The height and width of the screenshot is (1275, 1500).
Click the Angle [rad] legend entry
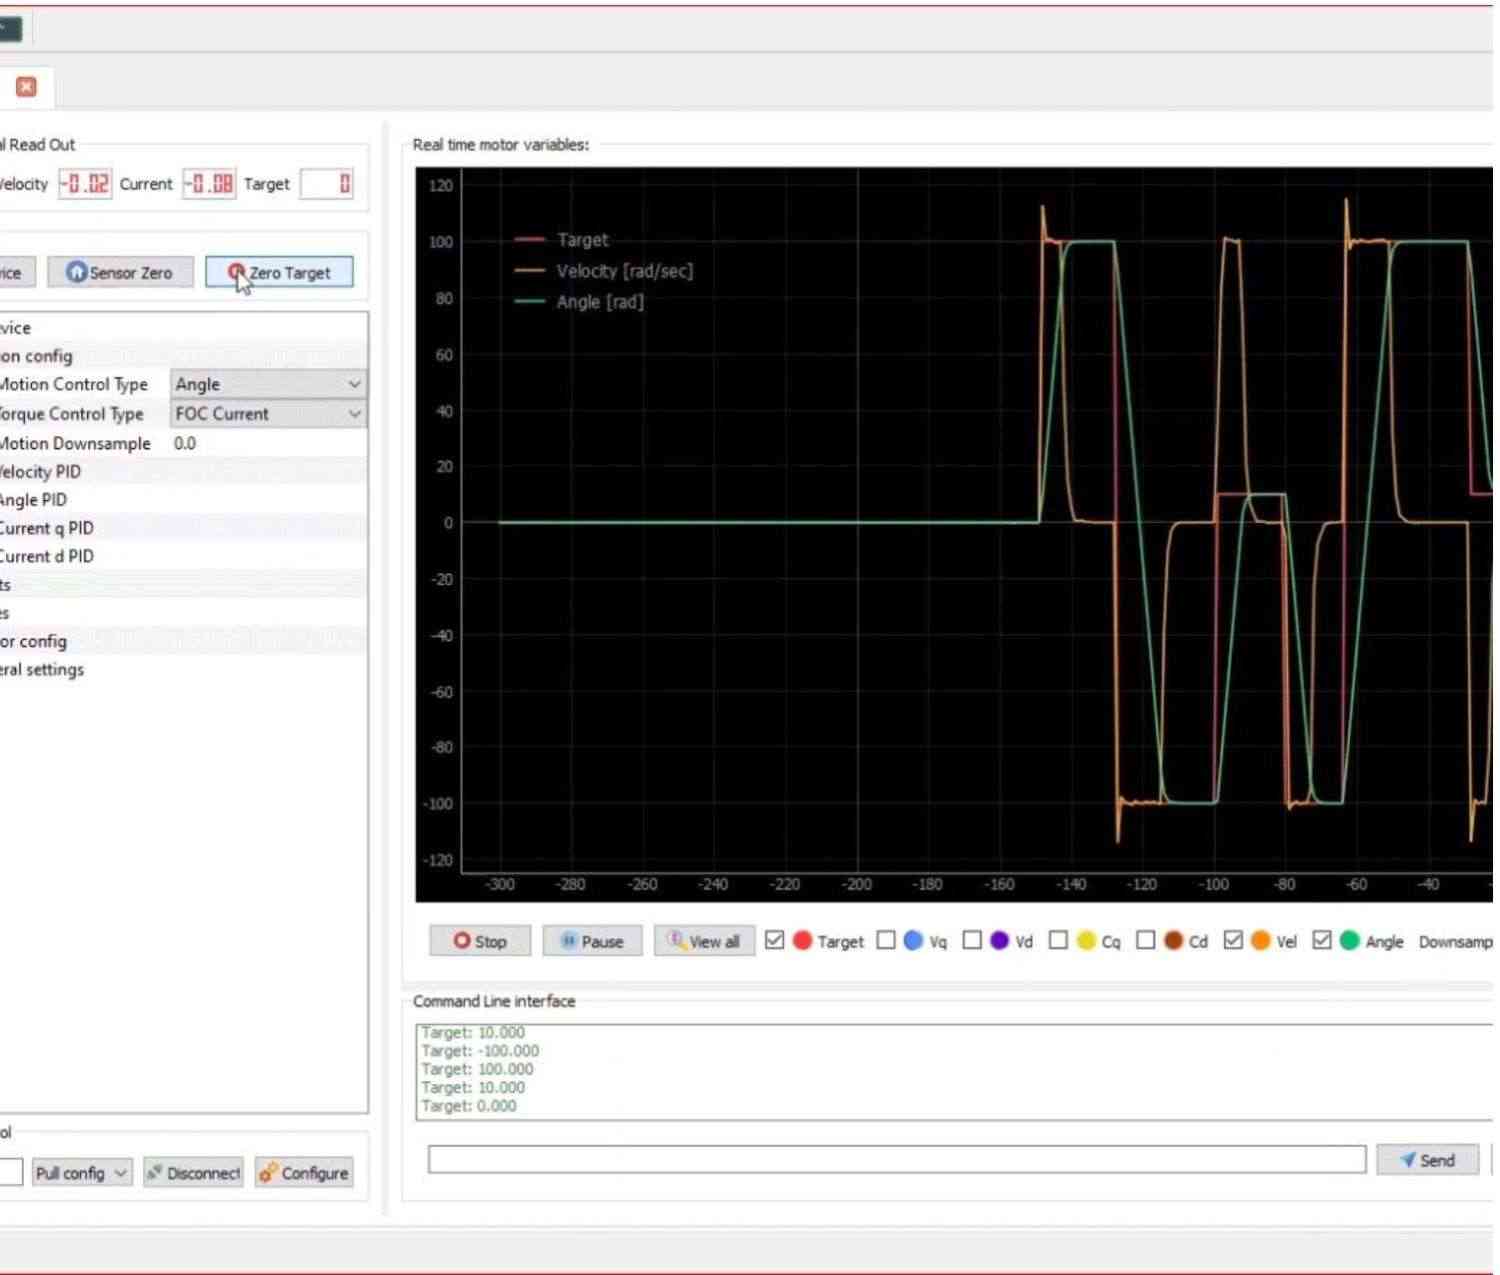click(579, 302)
